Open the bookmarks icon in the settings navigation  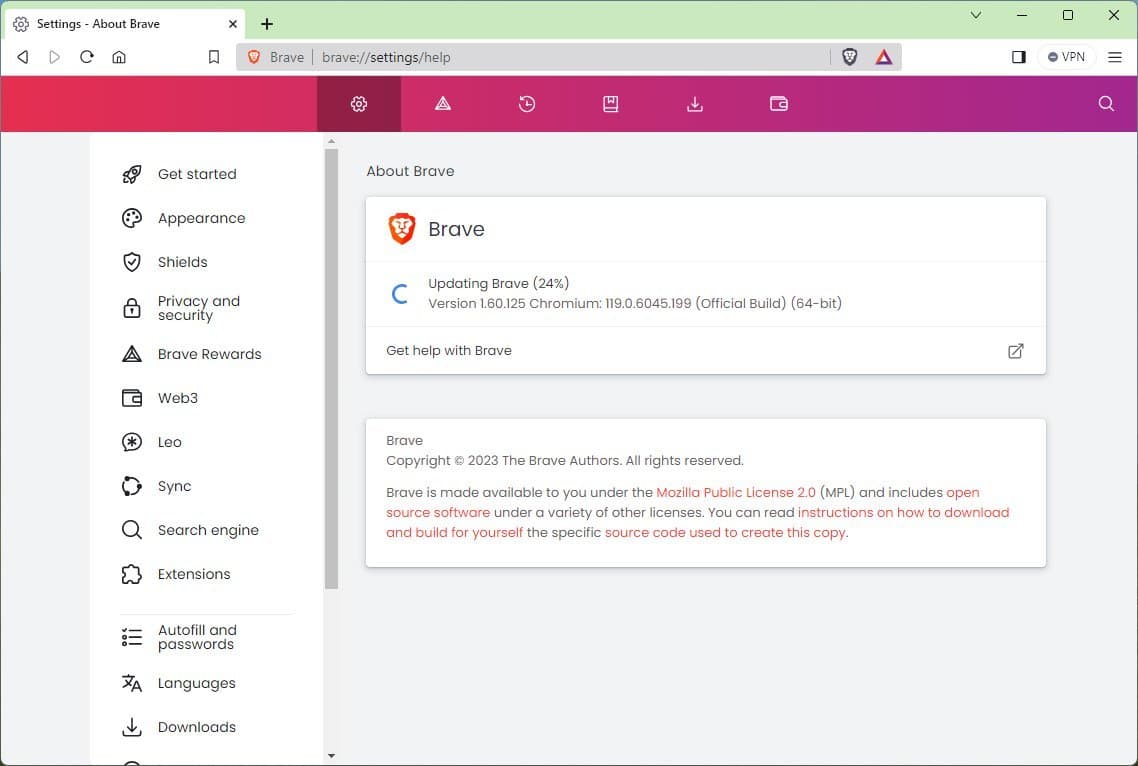click(611, 103)
